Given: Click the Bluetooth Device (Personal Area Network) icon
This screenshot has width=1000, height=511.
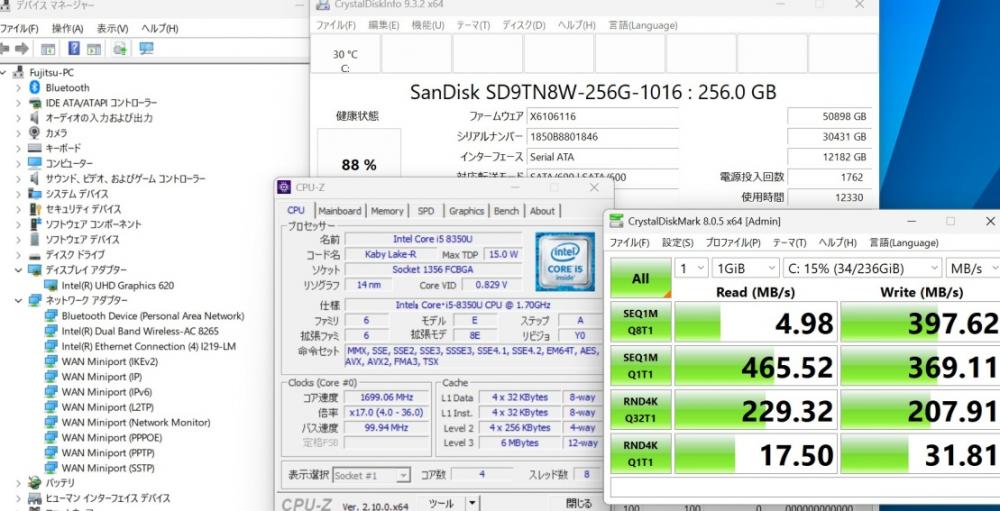Looking at the screenshot, I should coord(51,316).
